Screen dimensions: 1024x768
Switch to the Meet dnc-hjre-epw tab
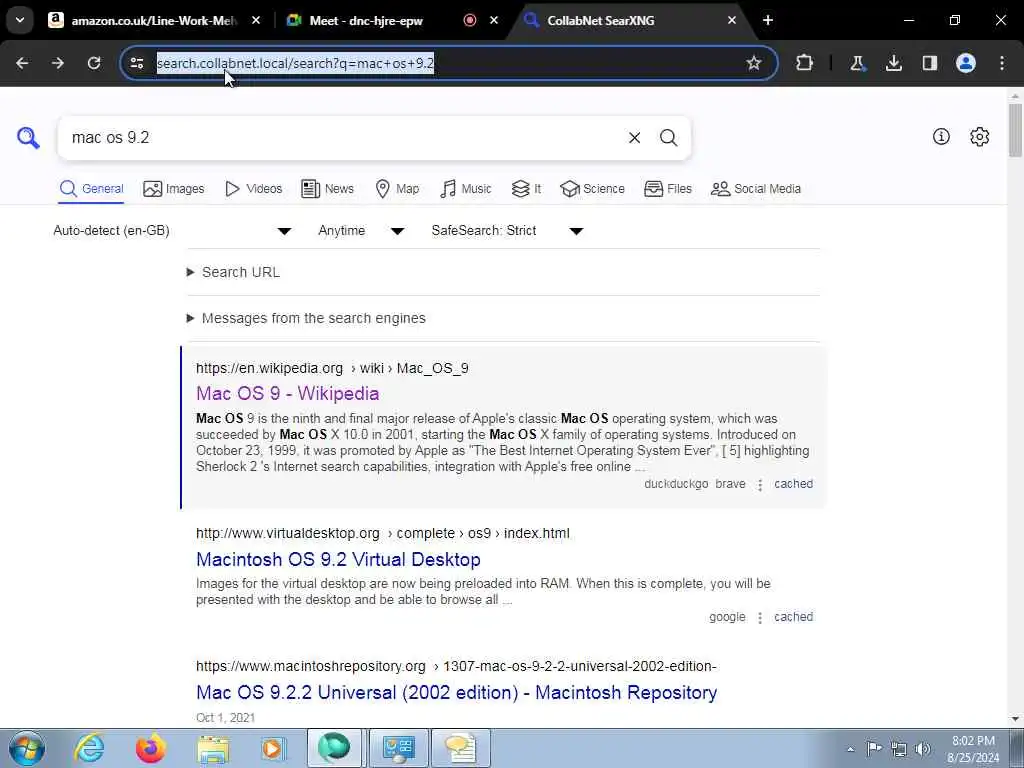pos(366,20)
